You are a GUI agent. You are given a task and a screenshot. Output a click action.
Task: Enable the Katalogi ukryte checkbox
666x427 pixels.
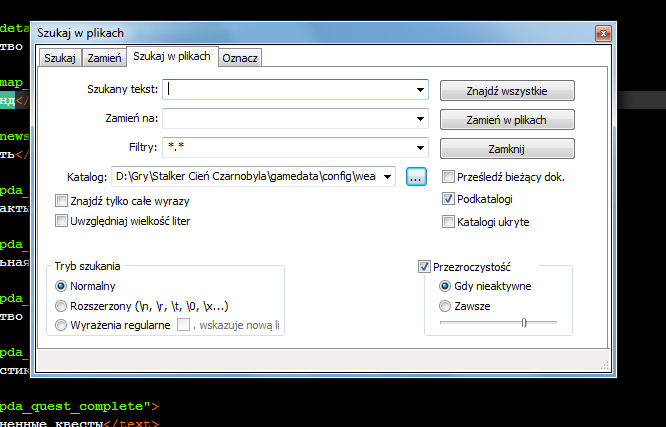(x=448, y=222)
